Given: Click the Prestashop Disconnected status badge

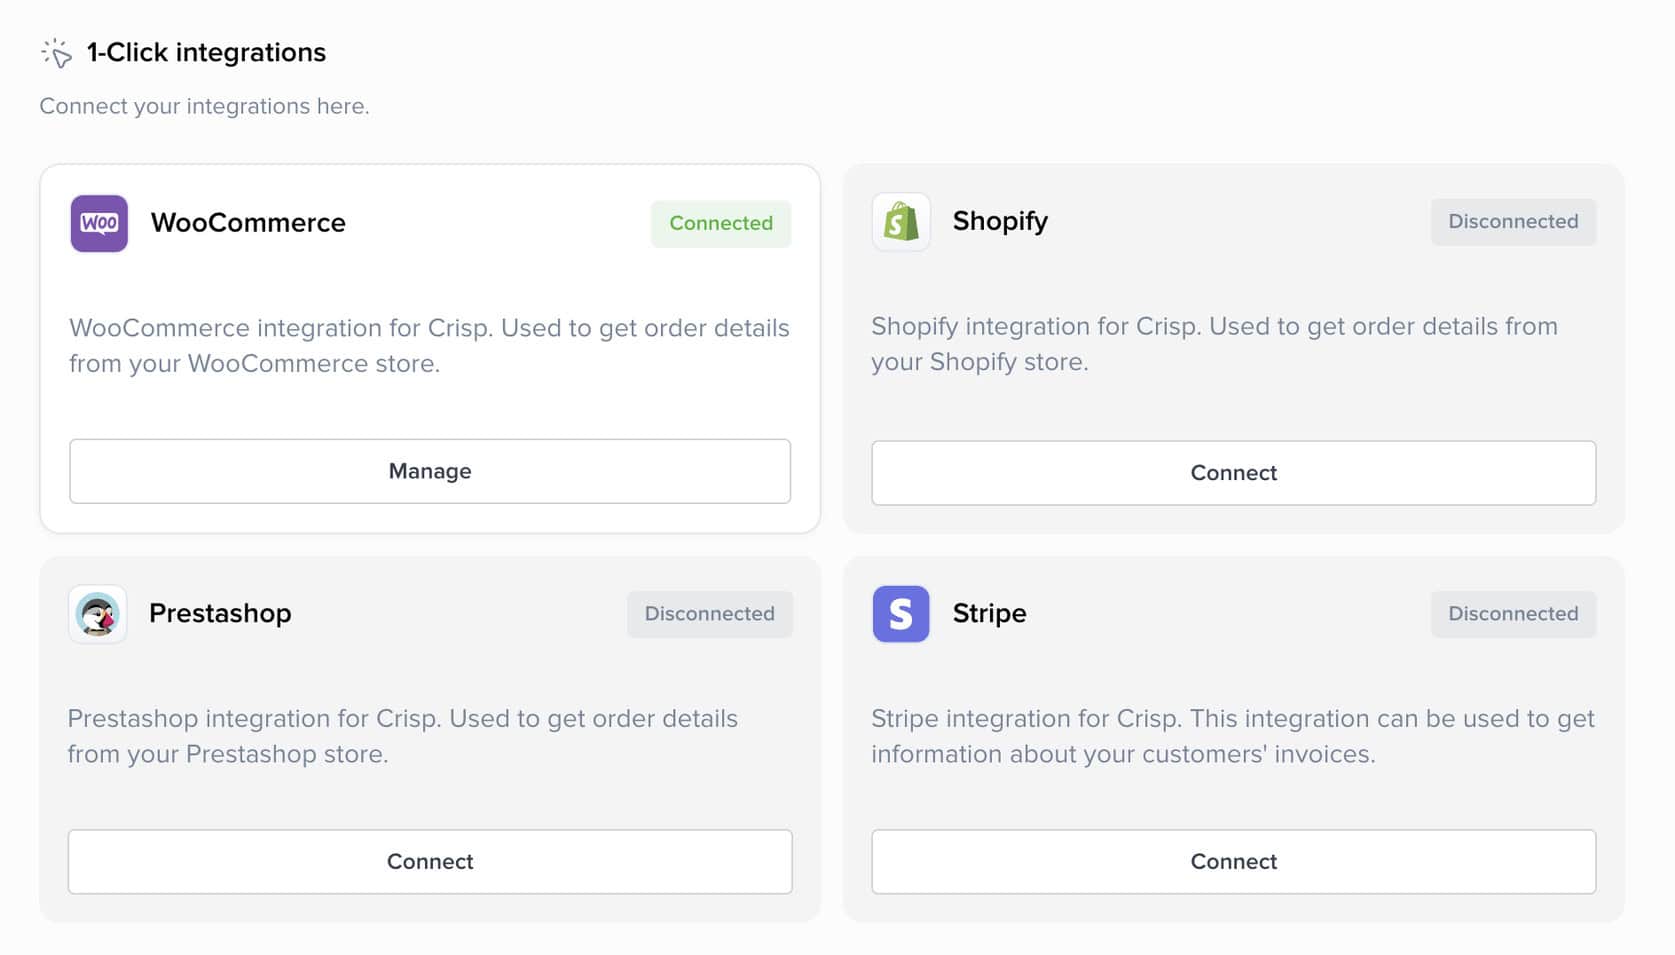Looking at the screenshot, I should (x=709, y=614).
